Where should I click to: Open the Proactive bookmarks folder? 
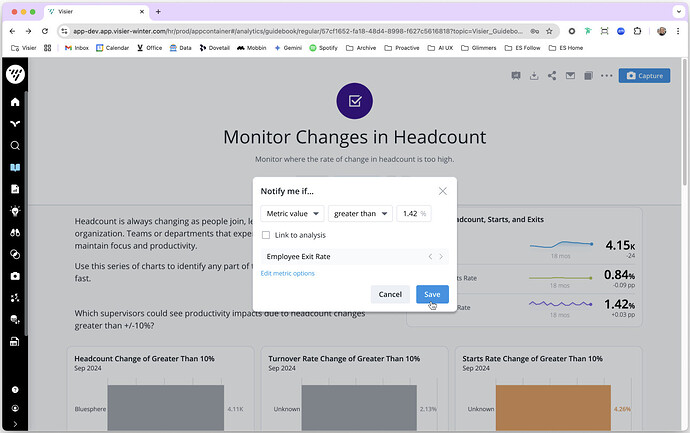[402, 48]
